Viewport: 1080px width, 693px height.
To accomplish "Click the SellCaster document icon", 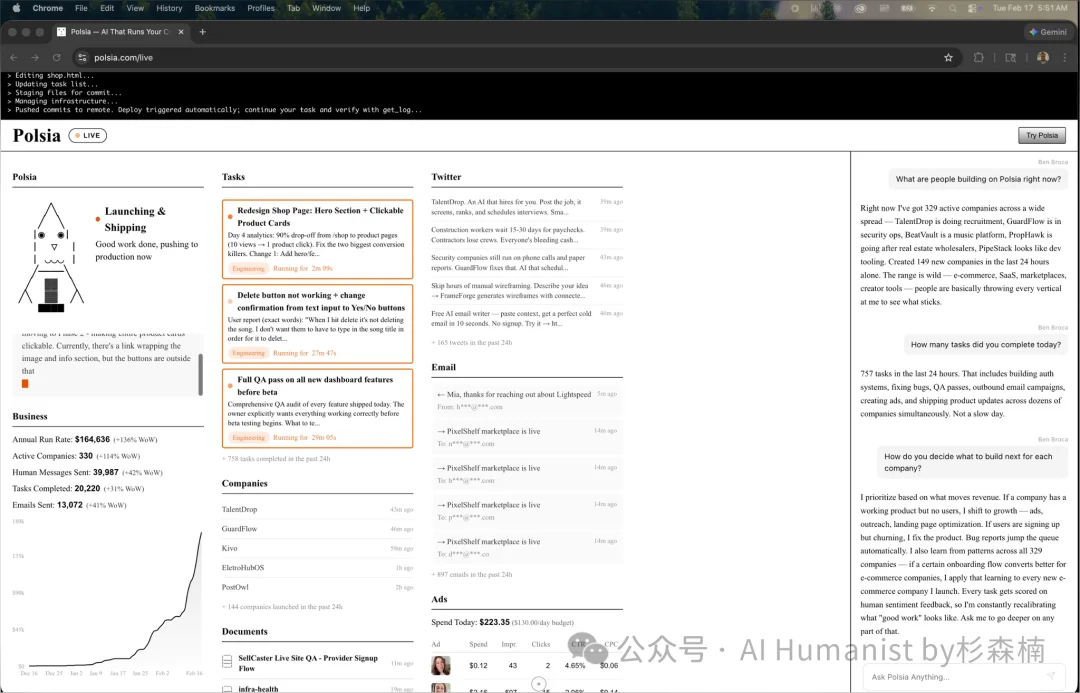I will click(227, 662).
